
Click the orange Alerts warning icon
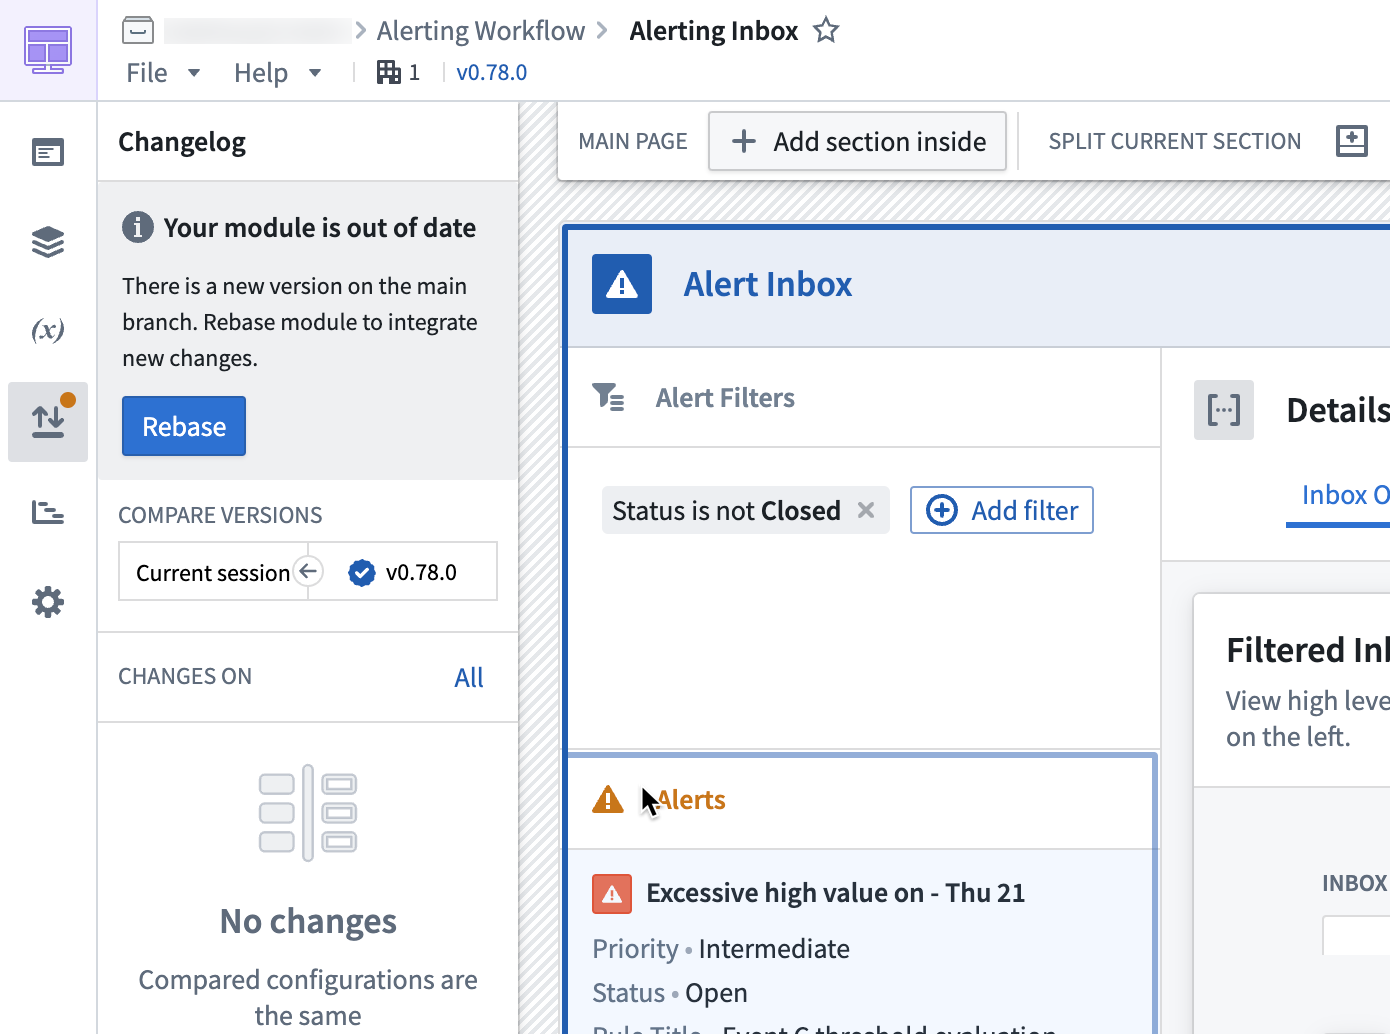click(609, 799)
